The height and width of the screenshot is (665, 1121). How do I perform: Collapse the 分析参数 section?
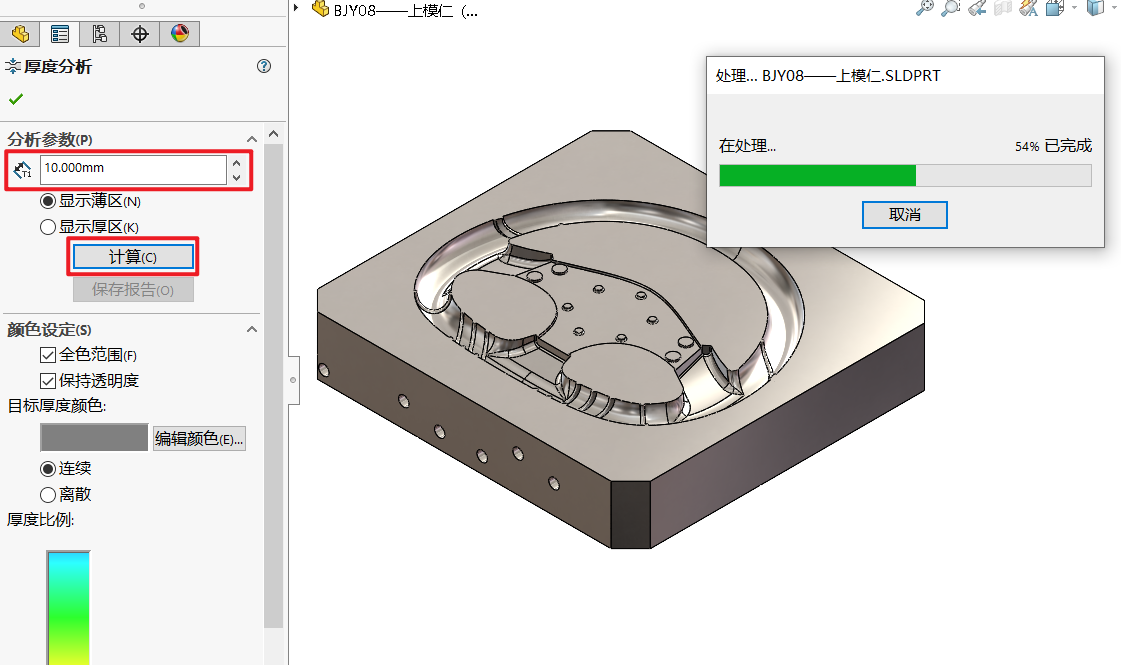252,139
